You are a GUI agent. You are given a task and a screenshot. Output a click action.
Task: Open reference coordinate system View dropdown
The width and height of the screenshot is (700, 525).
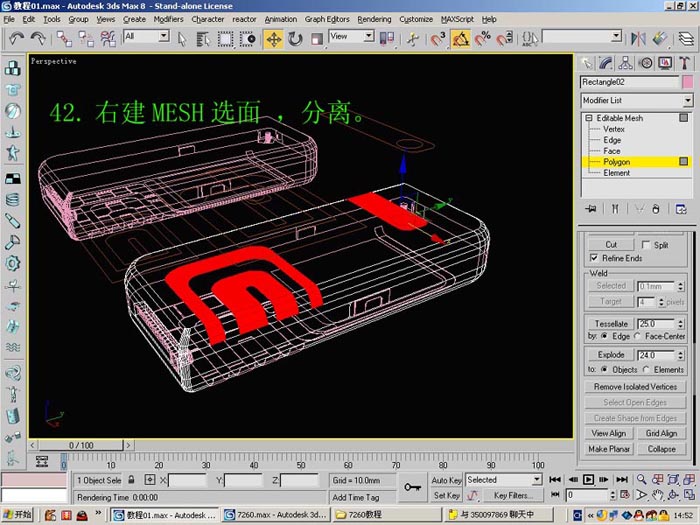[369, 36]
